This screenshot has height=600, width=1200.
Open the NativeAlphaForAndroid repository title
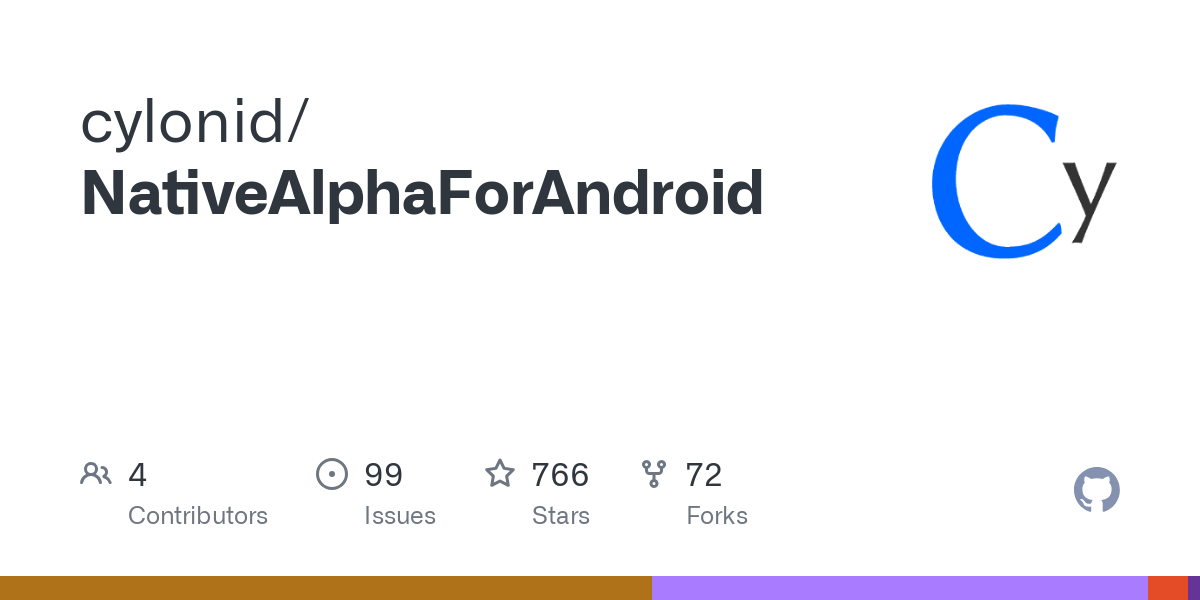[422, 194]
